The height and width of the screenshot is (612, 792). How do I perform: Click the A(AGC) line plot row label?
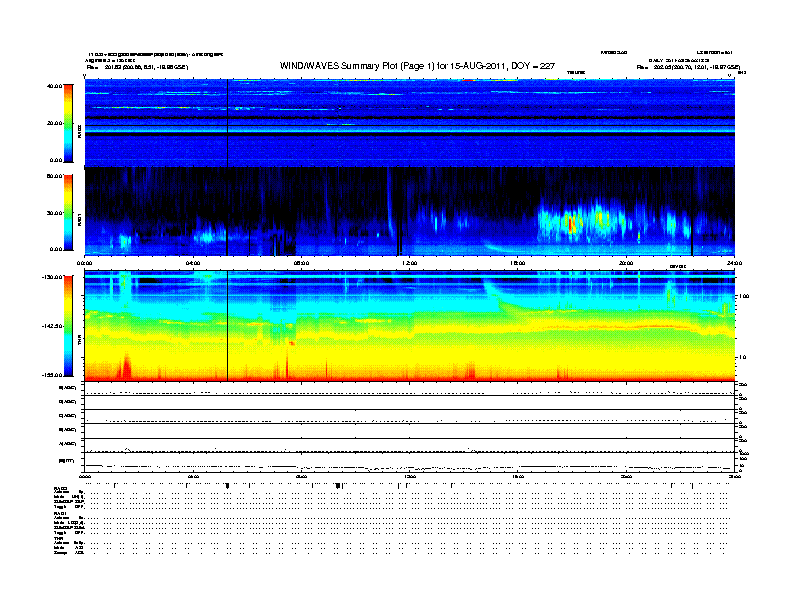[68, 444]
